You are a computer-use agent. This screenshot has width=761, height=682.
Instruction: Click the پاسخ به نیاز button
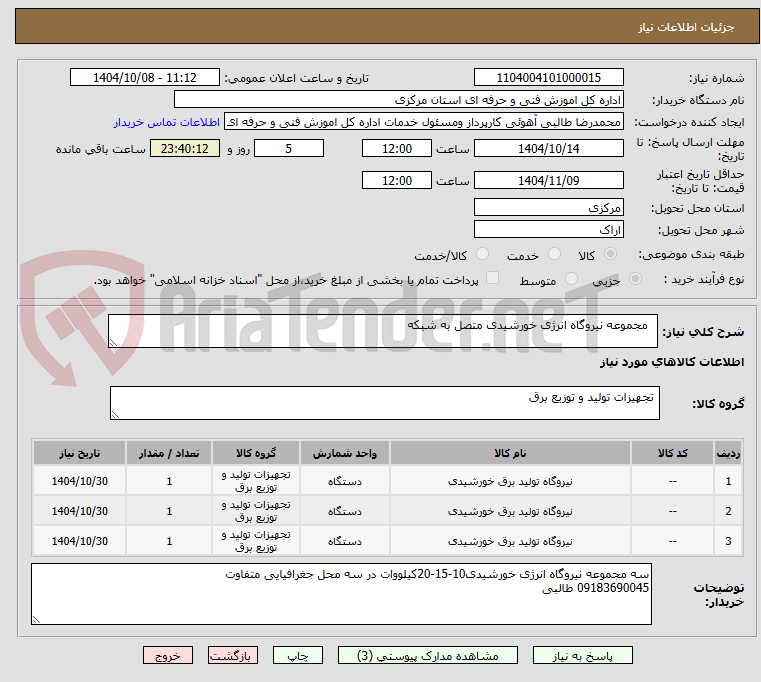582,655
